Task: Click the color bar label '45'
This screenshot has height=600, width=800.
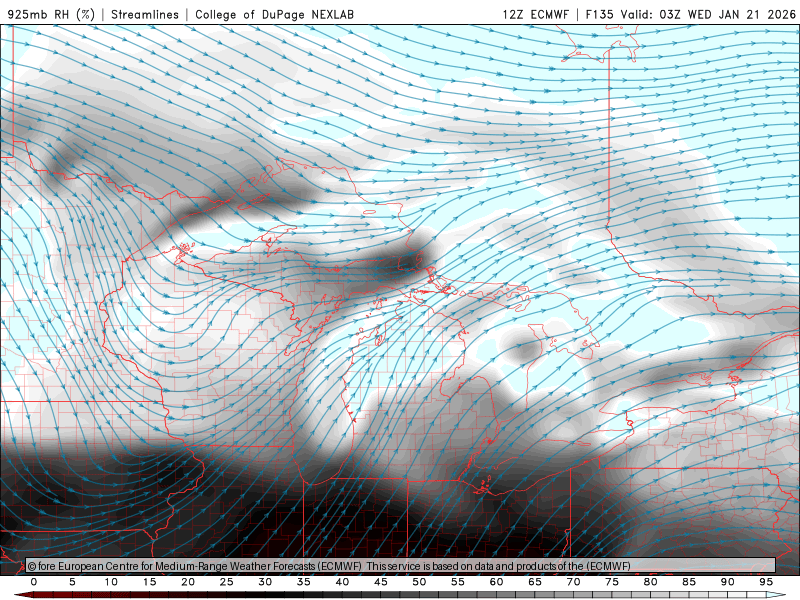Action: point(381,582)
